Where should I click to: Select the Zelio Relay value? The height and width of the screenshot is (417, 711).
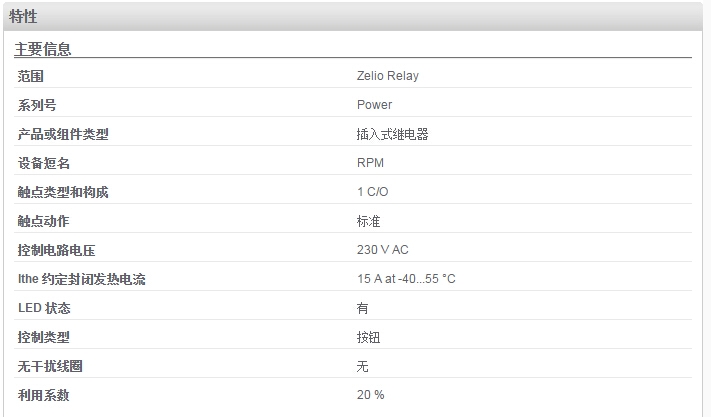click(388, 76)
